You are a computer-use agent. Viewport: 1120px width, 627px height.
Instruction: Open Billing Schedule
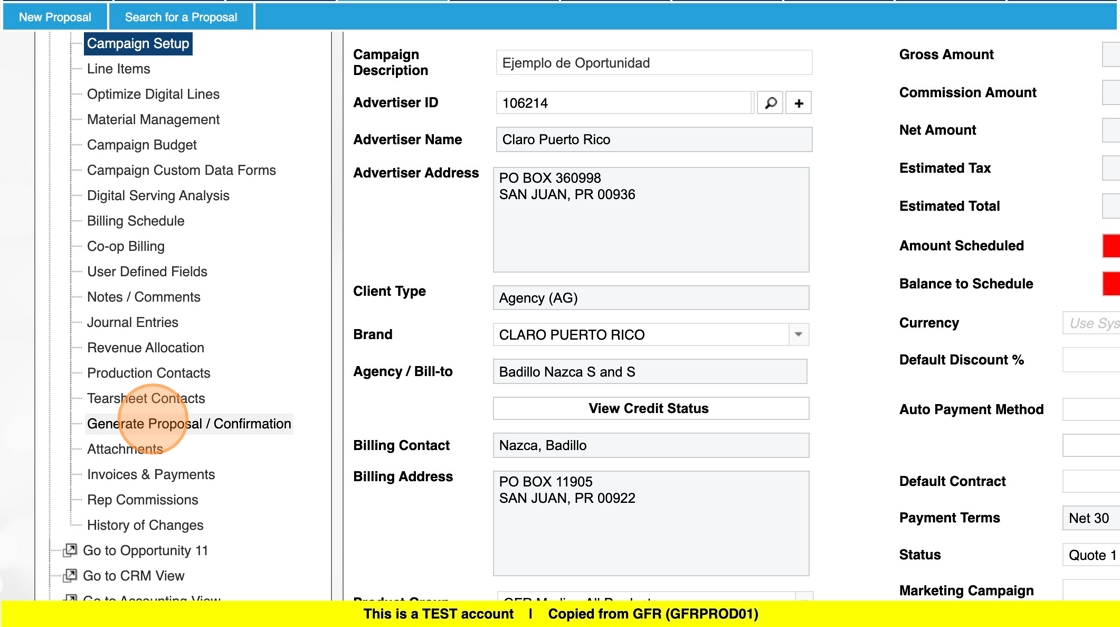(136, 221)
